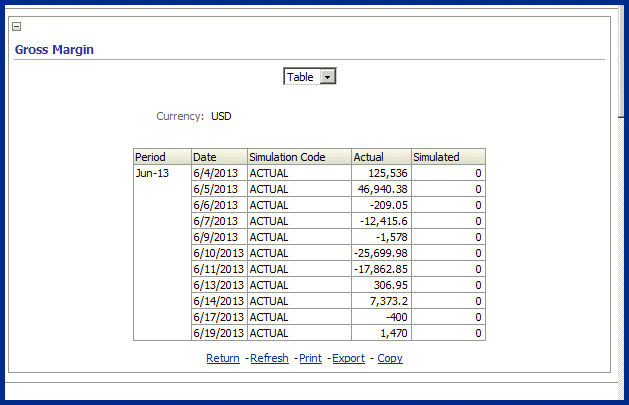This screenshot has width=629, height=405.
Task: Click the 7,373.2 actual value
Action: tap(381, 301)
